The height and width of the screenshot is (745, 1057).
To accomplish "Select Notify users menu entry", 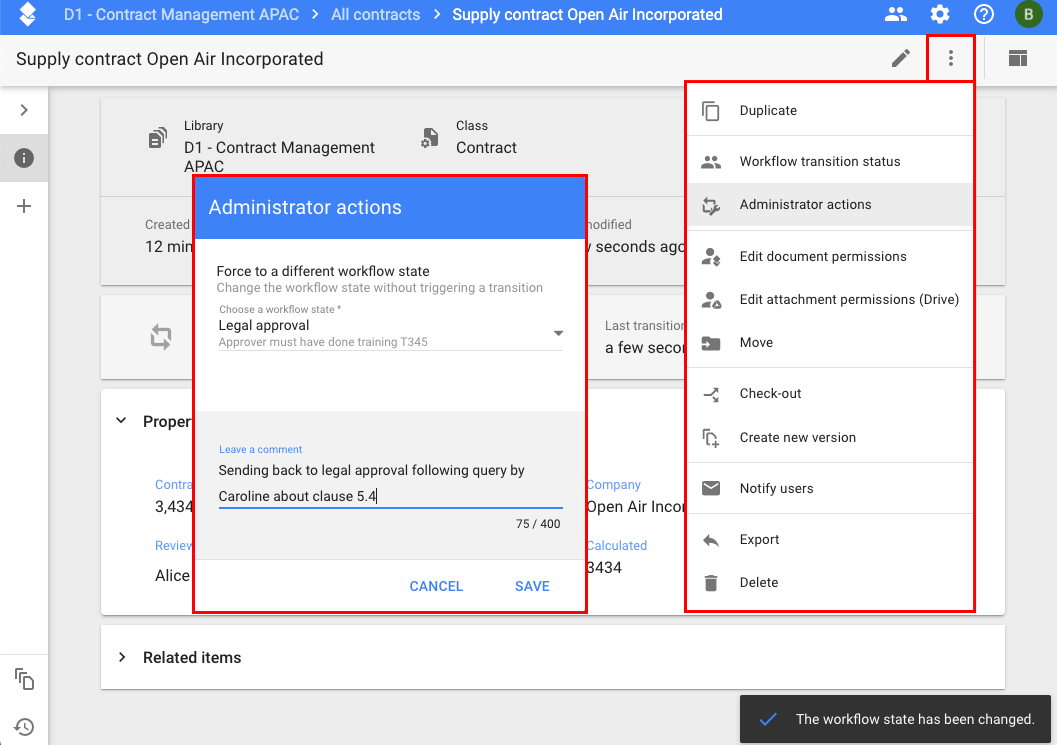I will click(x=829, y=489).
